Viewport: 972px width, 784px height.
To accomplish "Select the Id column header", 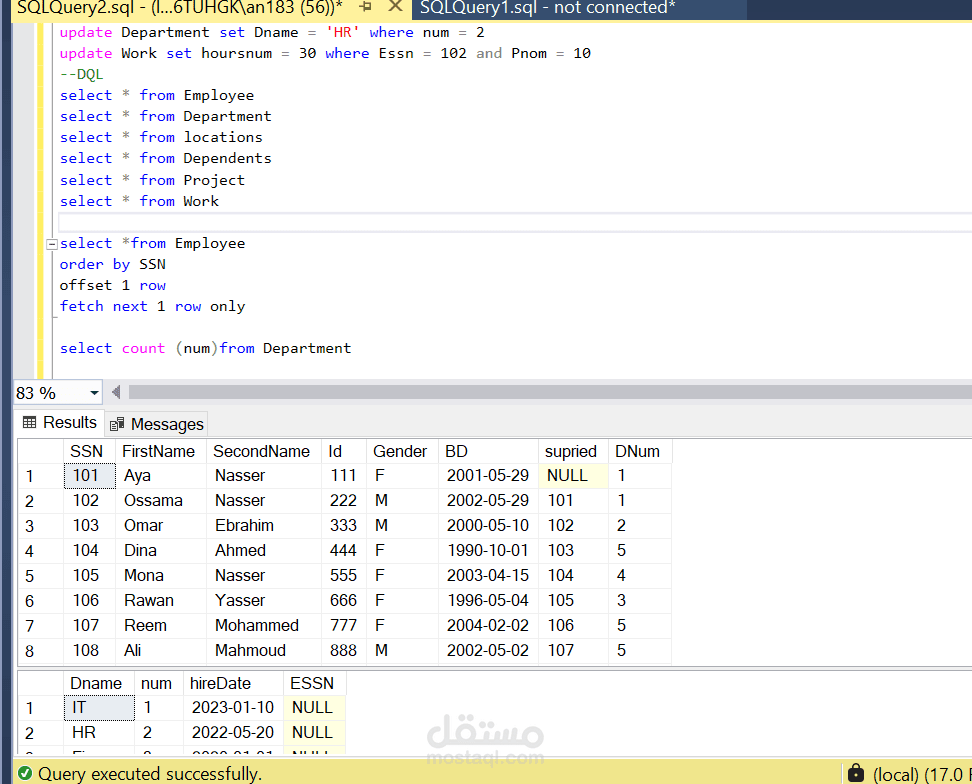I will coord(344,451).
